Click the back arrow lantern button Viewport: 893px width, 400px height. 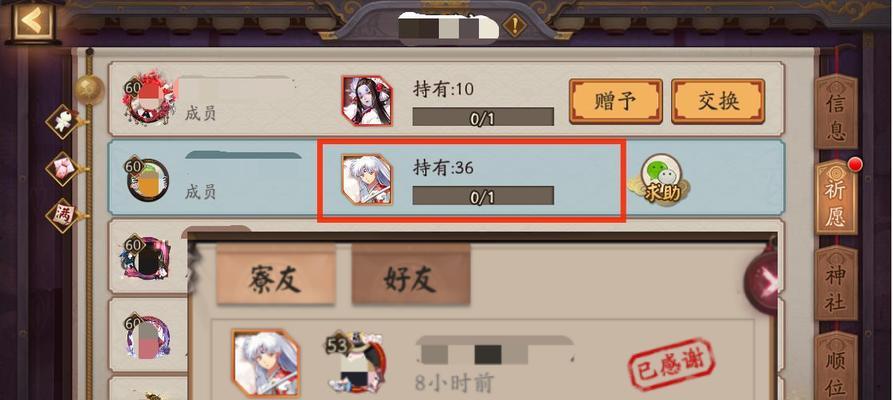click(x=34, y=22)
